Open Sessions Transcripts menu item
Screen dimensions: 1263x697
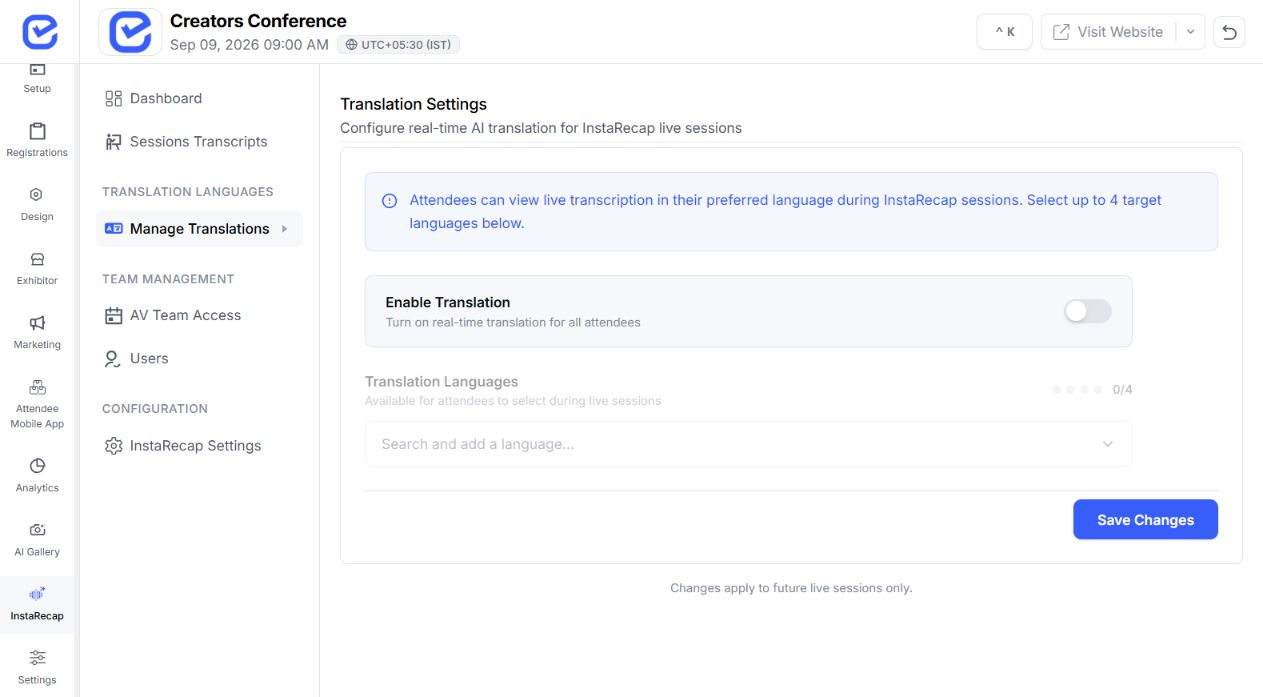pos(199,142)
